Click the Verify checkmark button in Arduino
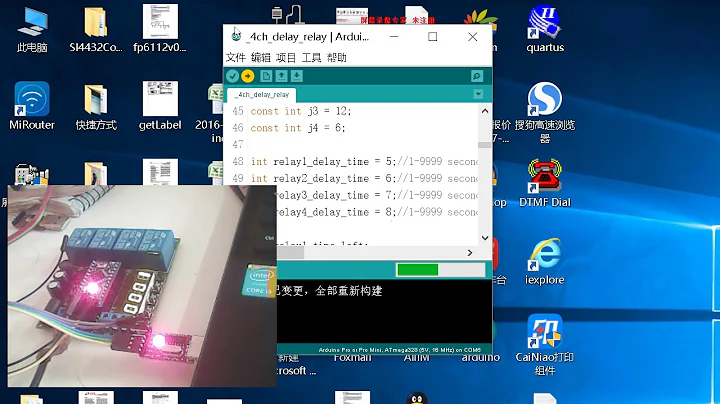 coord(232,76)
